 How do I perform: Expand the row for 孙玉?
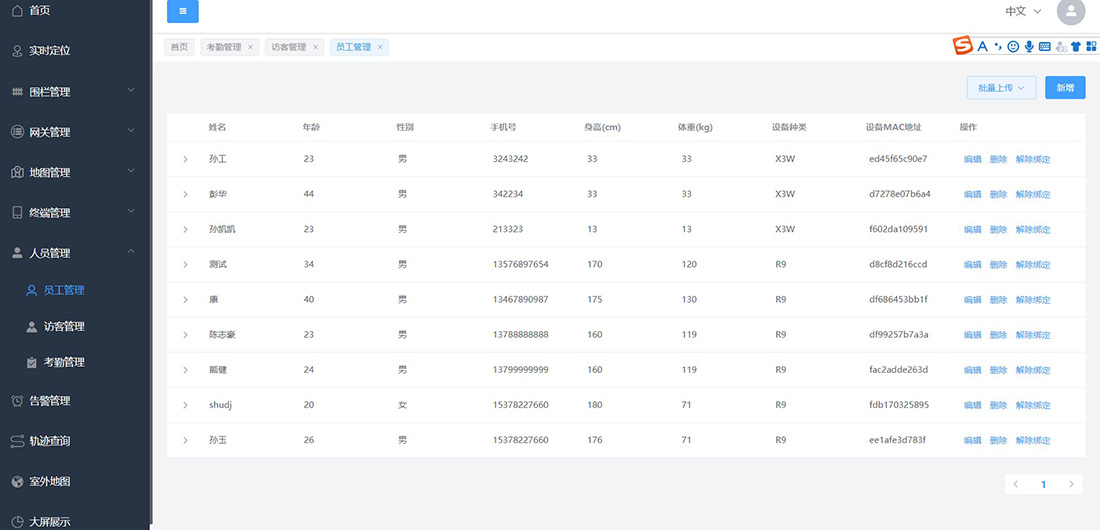click(185, 440)
